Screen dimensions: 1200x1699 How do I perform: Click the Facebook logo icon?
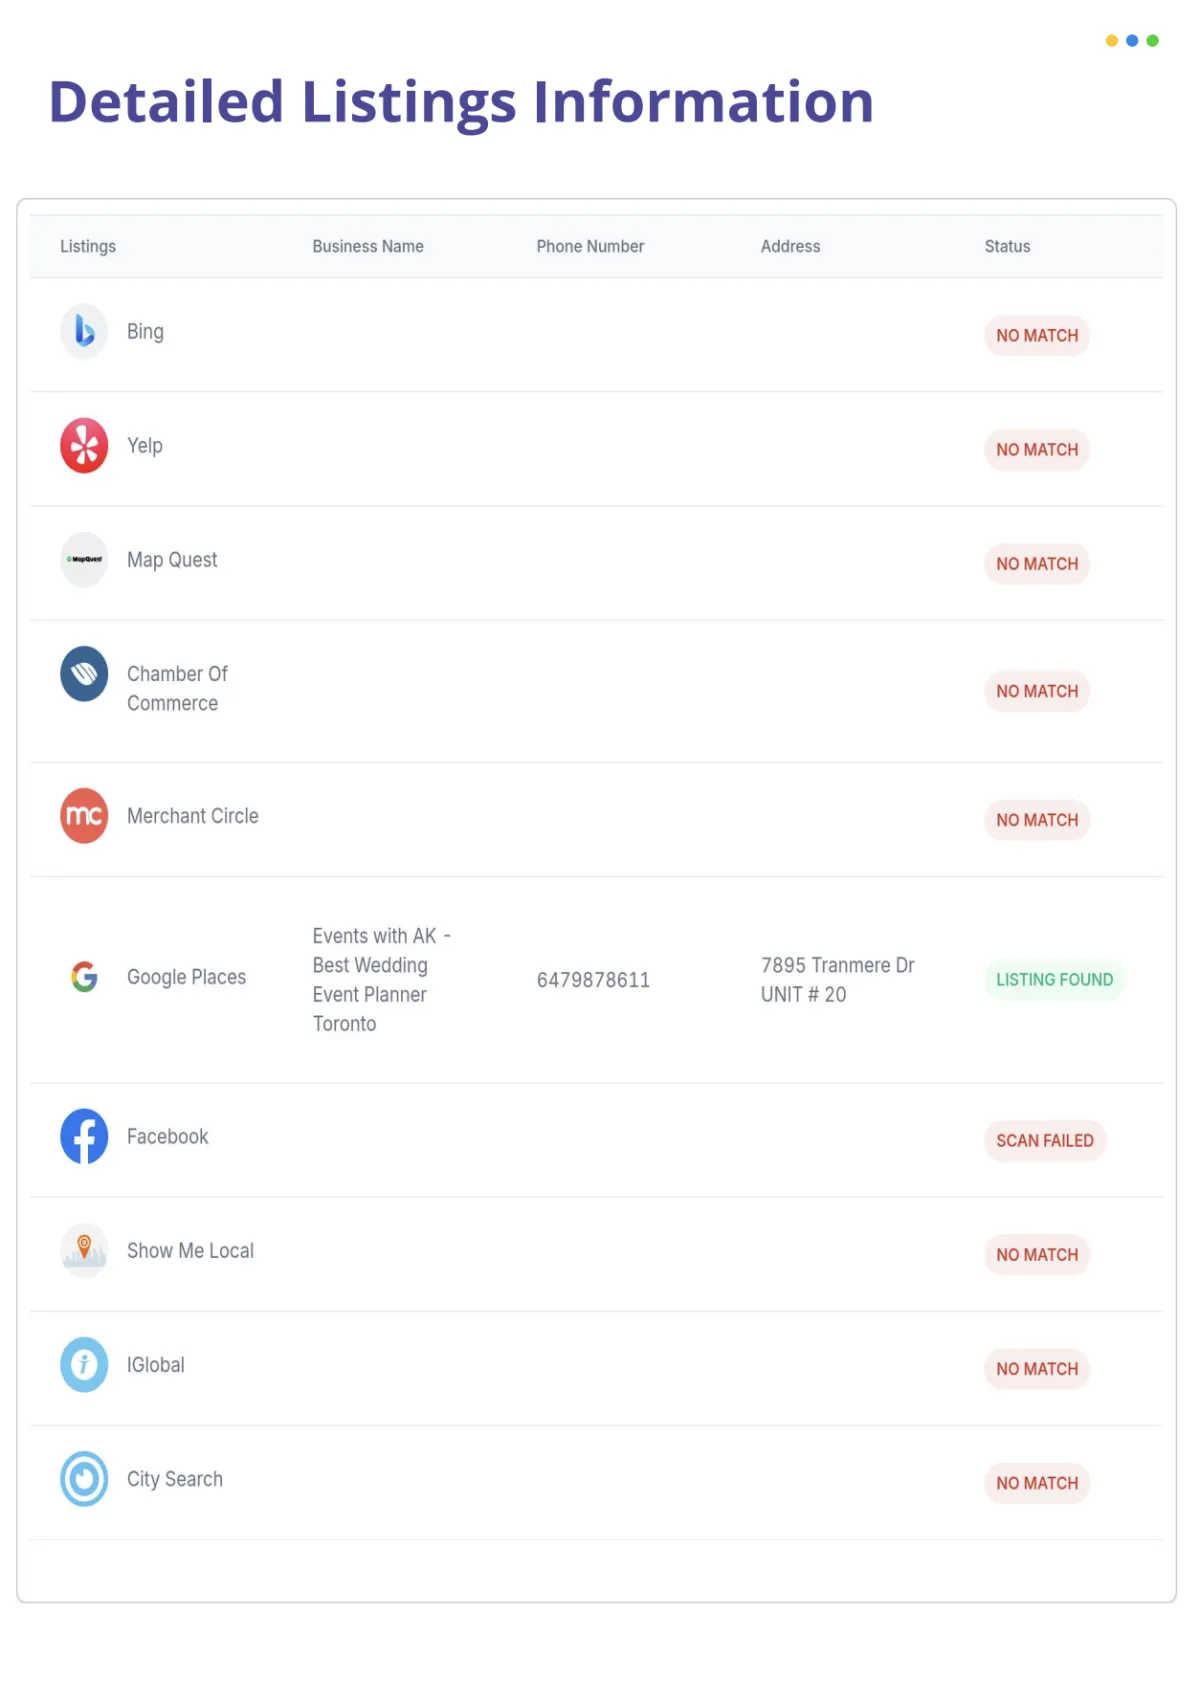click(x=84, y=1136)
